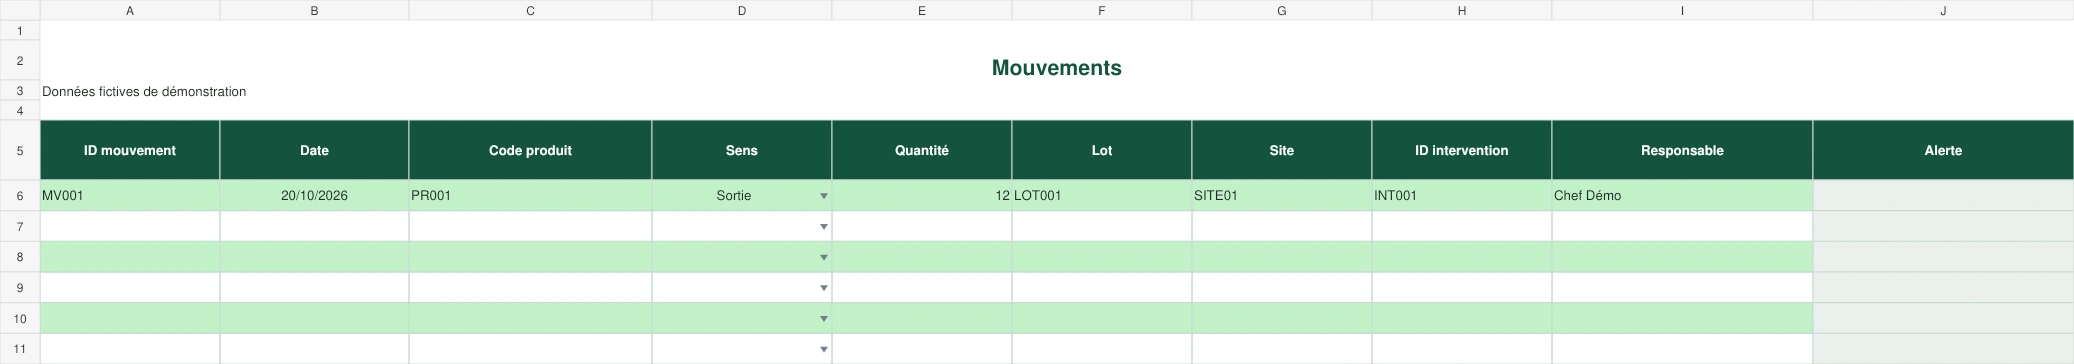Click the 'Alerte' header cell
The width and height of the screenshot is (2074, 364).
(x=1943, y=150)
